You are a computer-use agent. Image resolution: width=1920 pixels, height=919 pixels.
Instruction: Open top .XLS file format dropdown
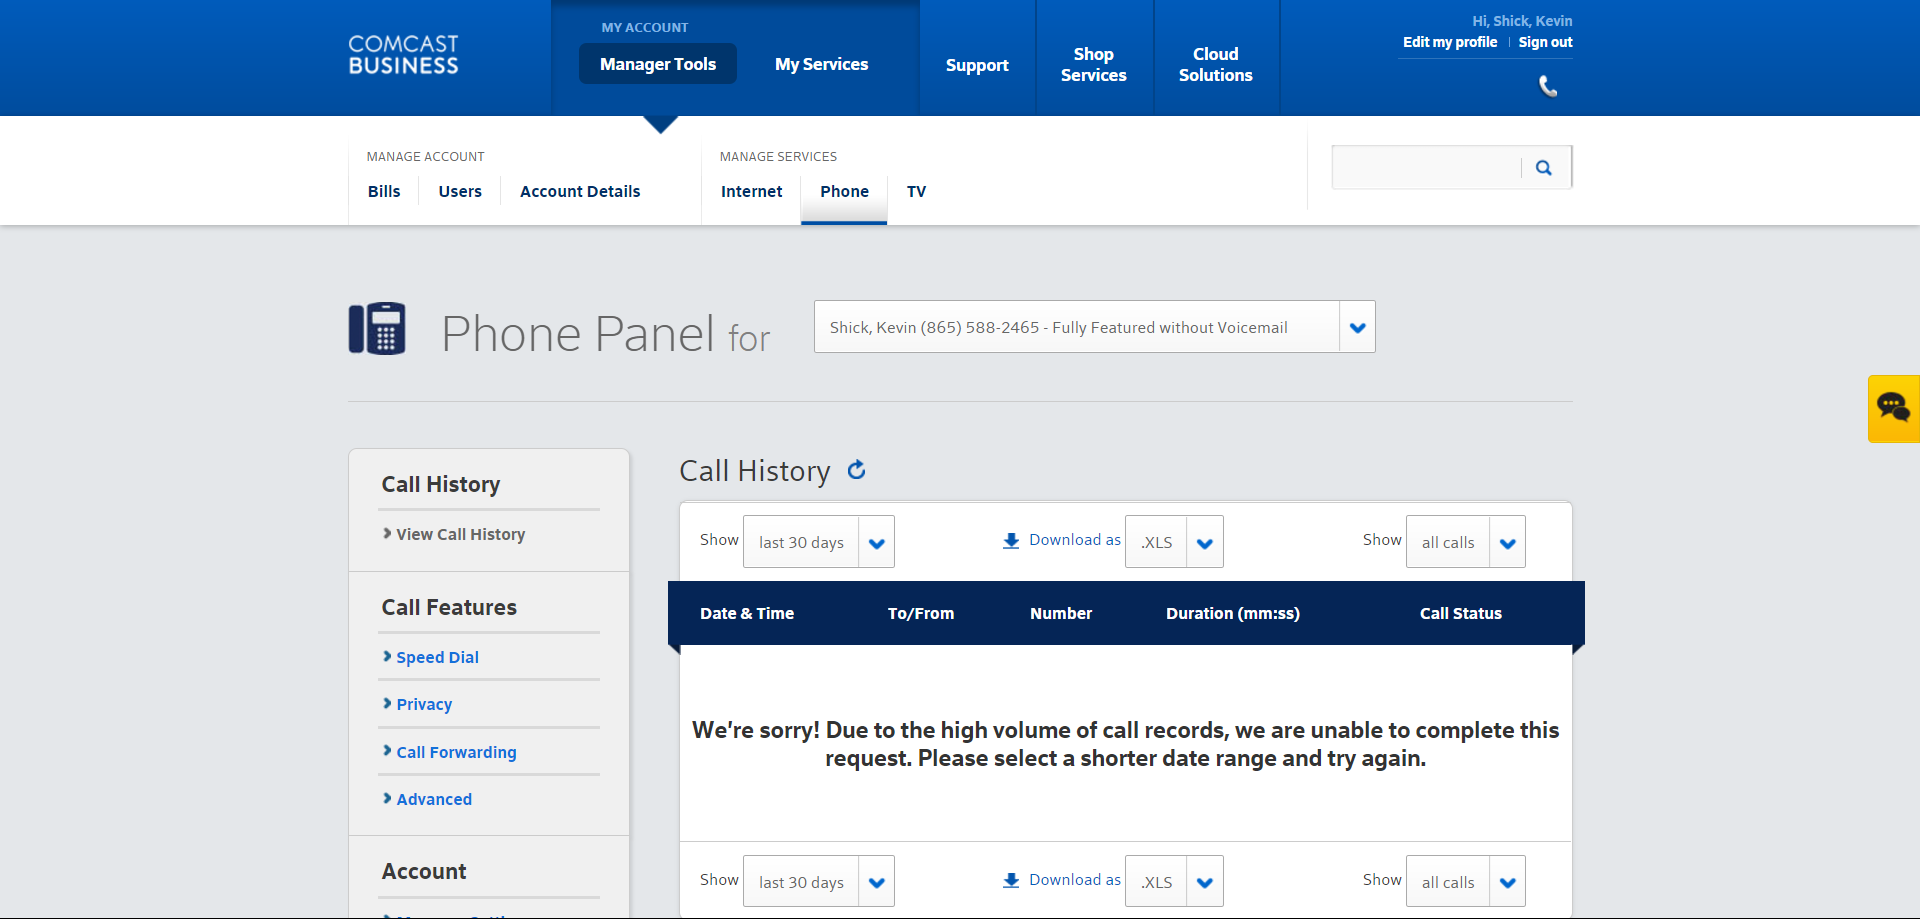pyautogui.click(x=1174, y=542)
